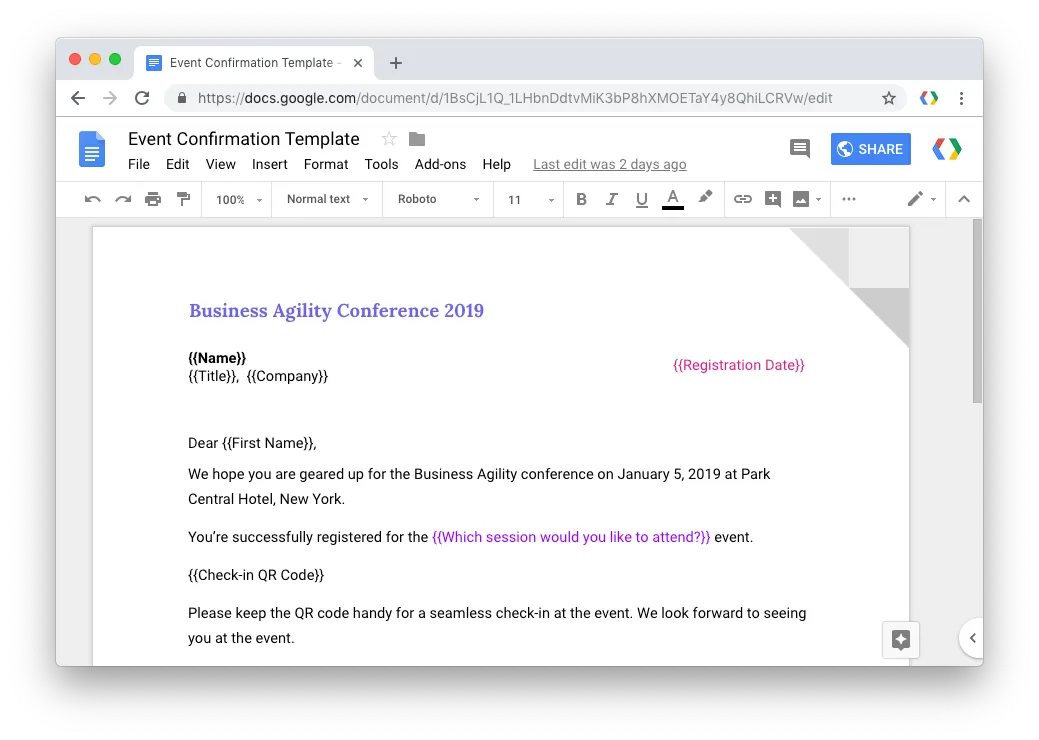Open comment history icon near Share button

pos(799,148)
